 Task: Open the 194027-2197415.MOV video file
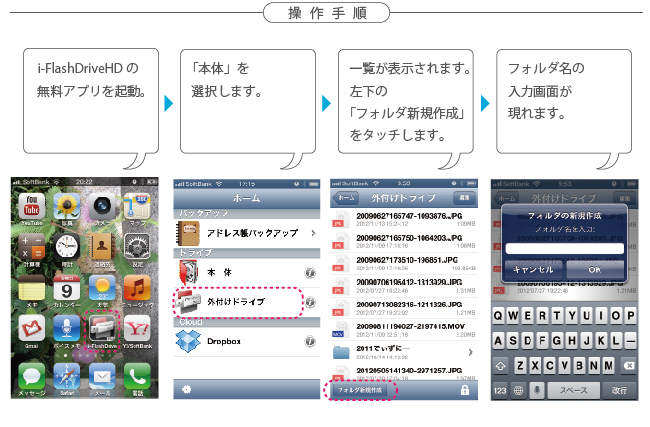404,330
